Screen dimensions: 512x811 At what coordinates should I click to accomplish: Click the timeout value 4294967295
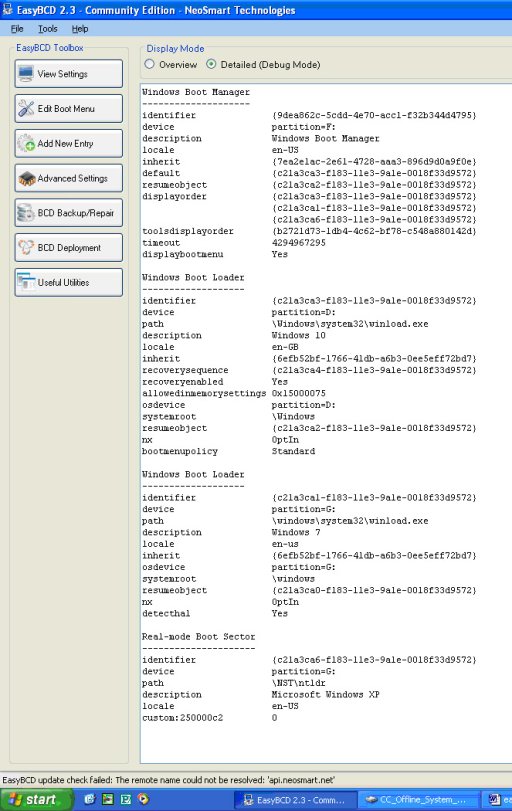coord(298,243)
